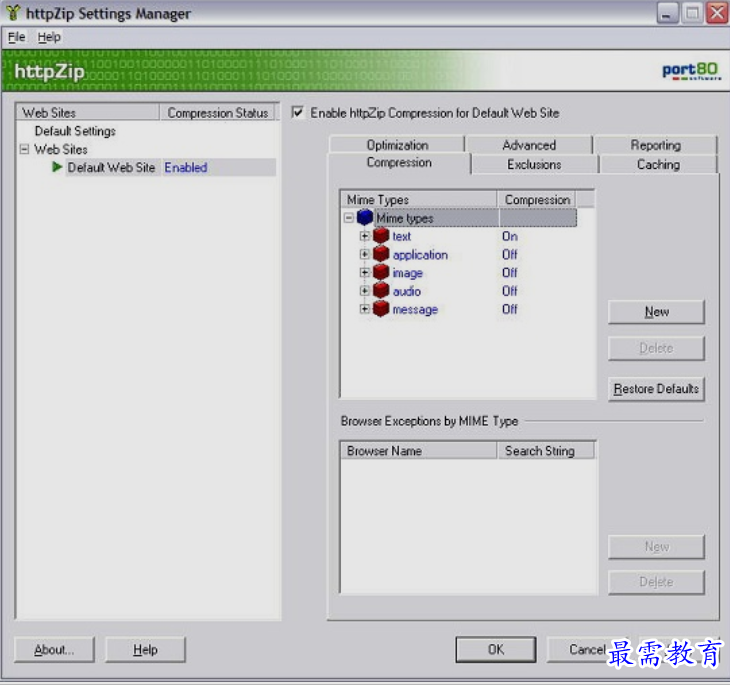Click the Delete button beside the Mime Types list

pyautogui.click(x=656, y=348)
